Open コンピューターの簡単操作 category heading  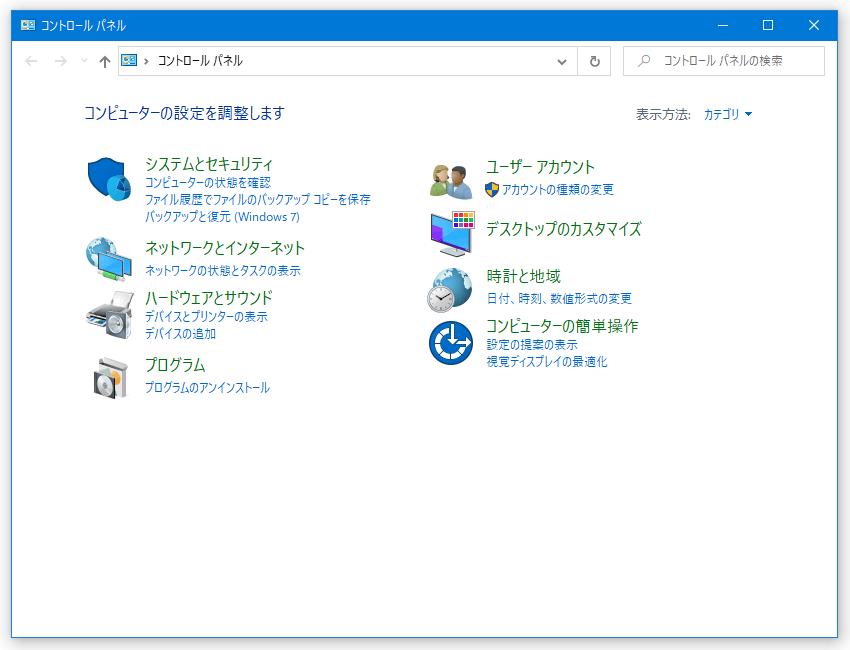(562, 326)
